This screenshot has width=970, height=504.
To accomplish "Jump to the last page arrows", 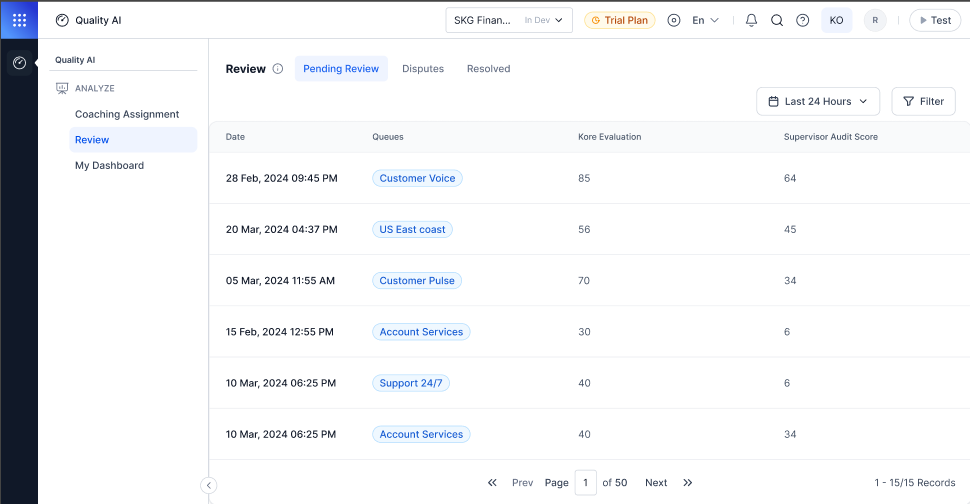I will 687,482.
